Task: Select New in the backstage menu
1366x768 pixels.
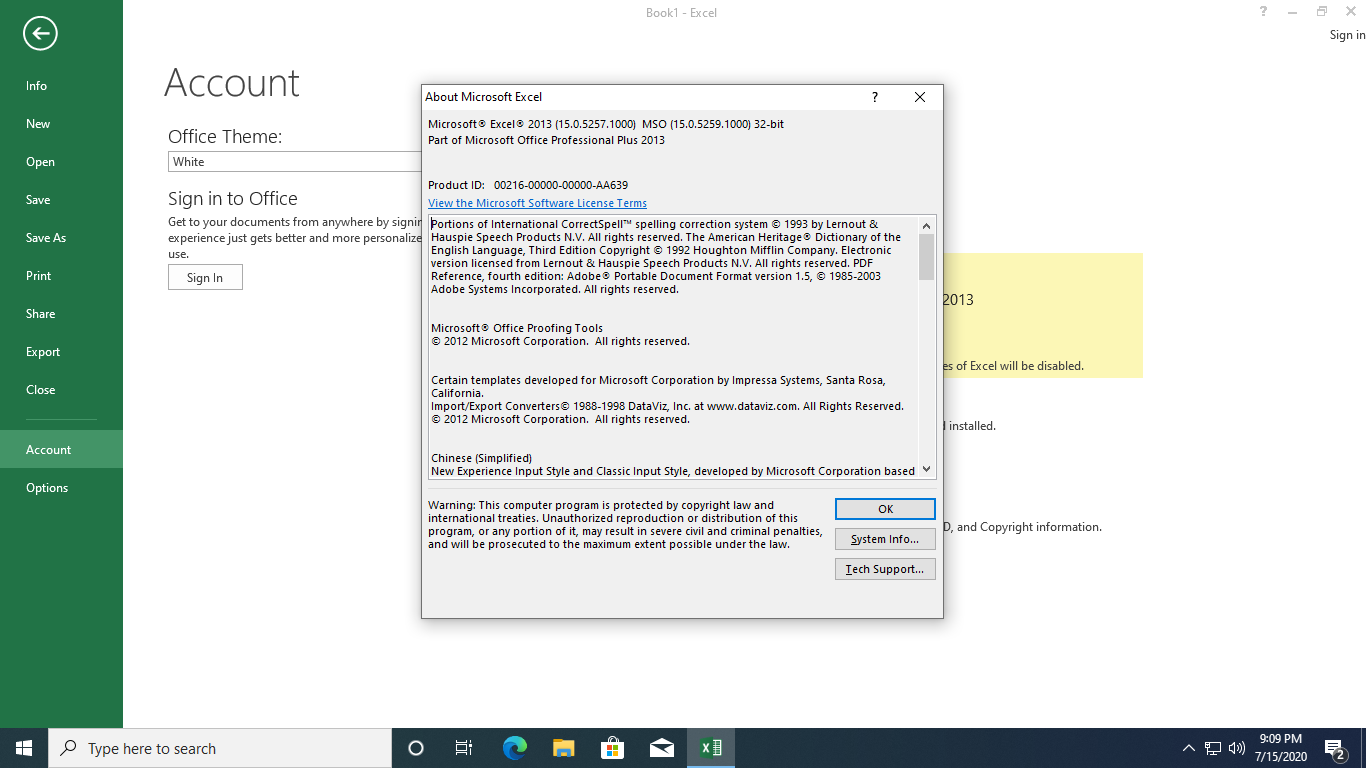Action: 61,124
